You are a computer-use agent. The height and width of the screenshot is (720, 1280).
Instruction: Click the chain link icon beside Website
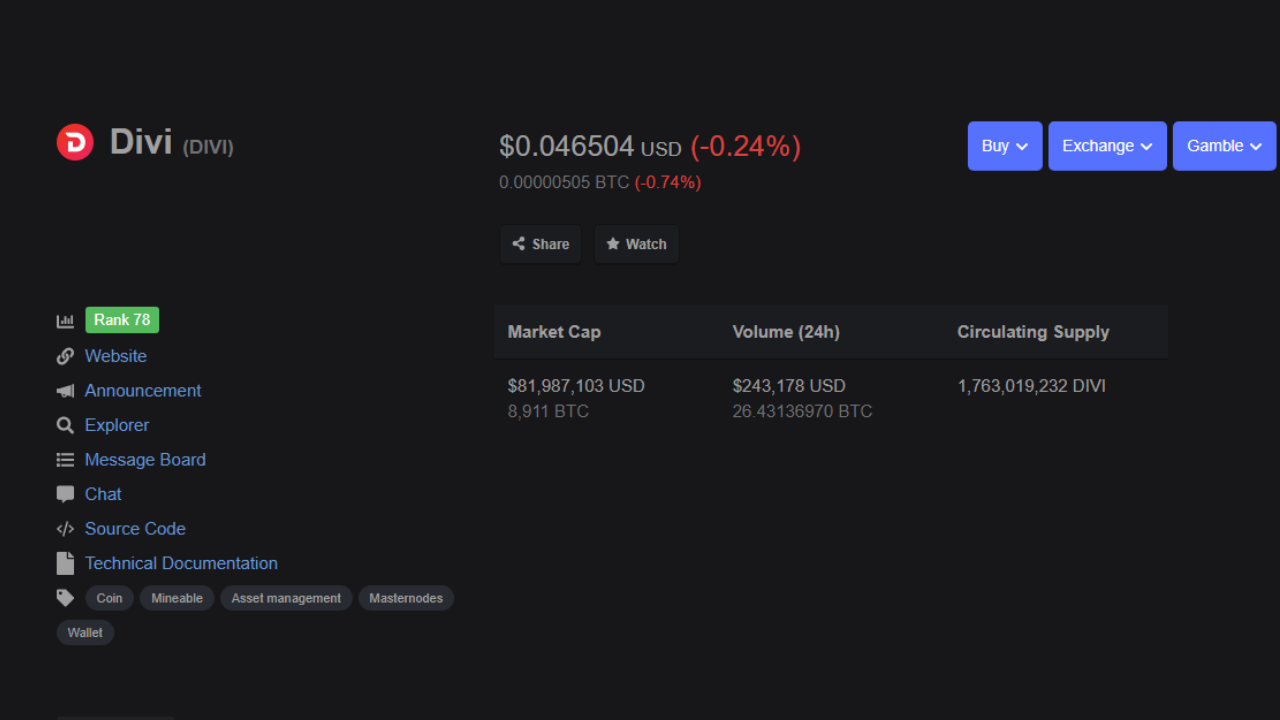(65, 356)
